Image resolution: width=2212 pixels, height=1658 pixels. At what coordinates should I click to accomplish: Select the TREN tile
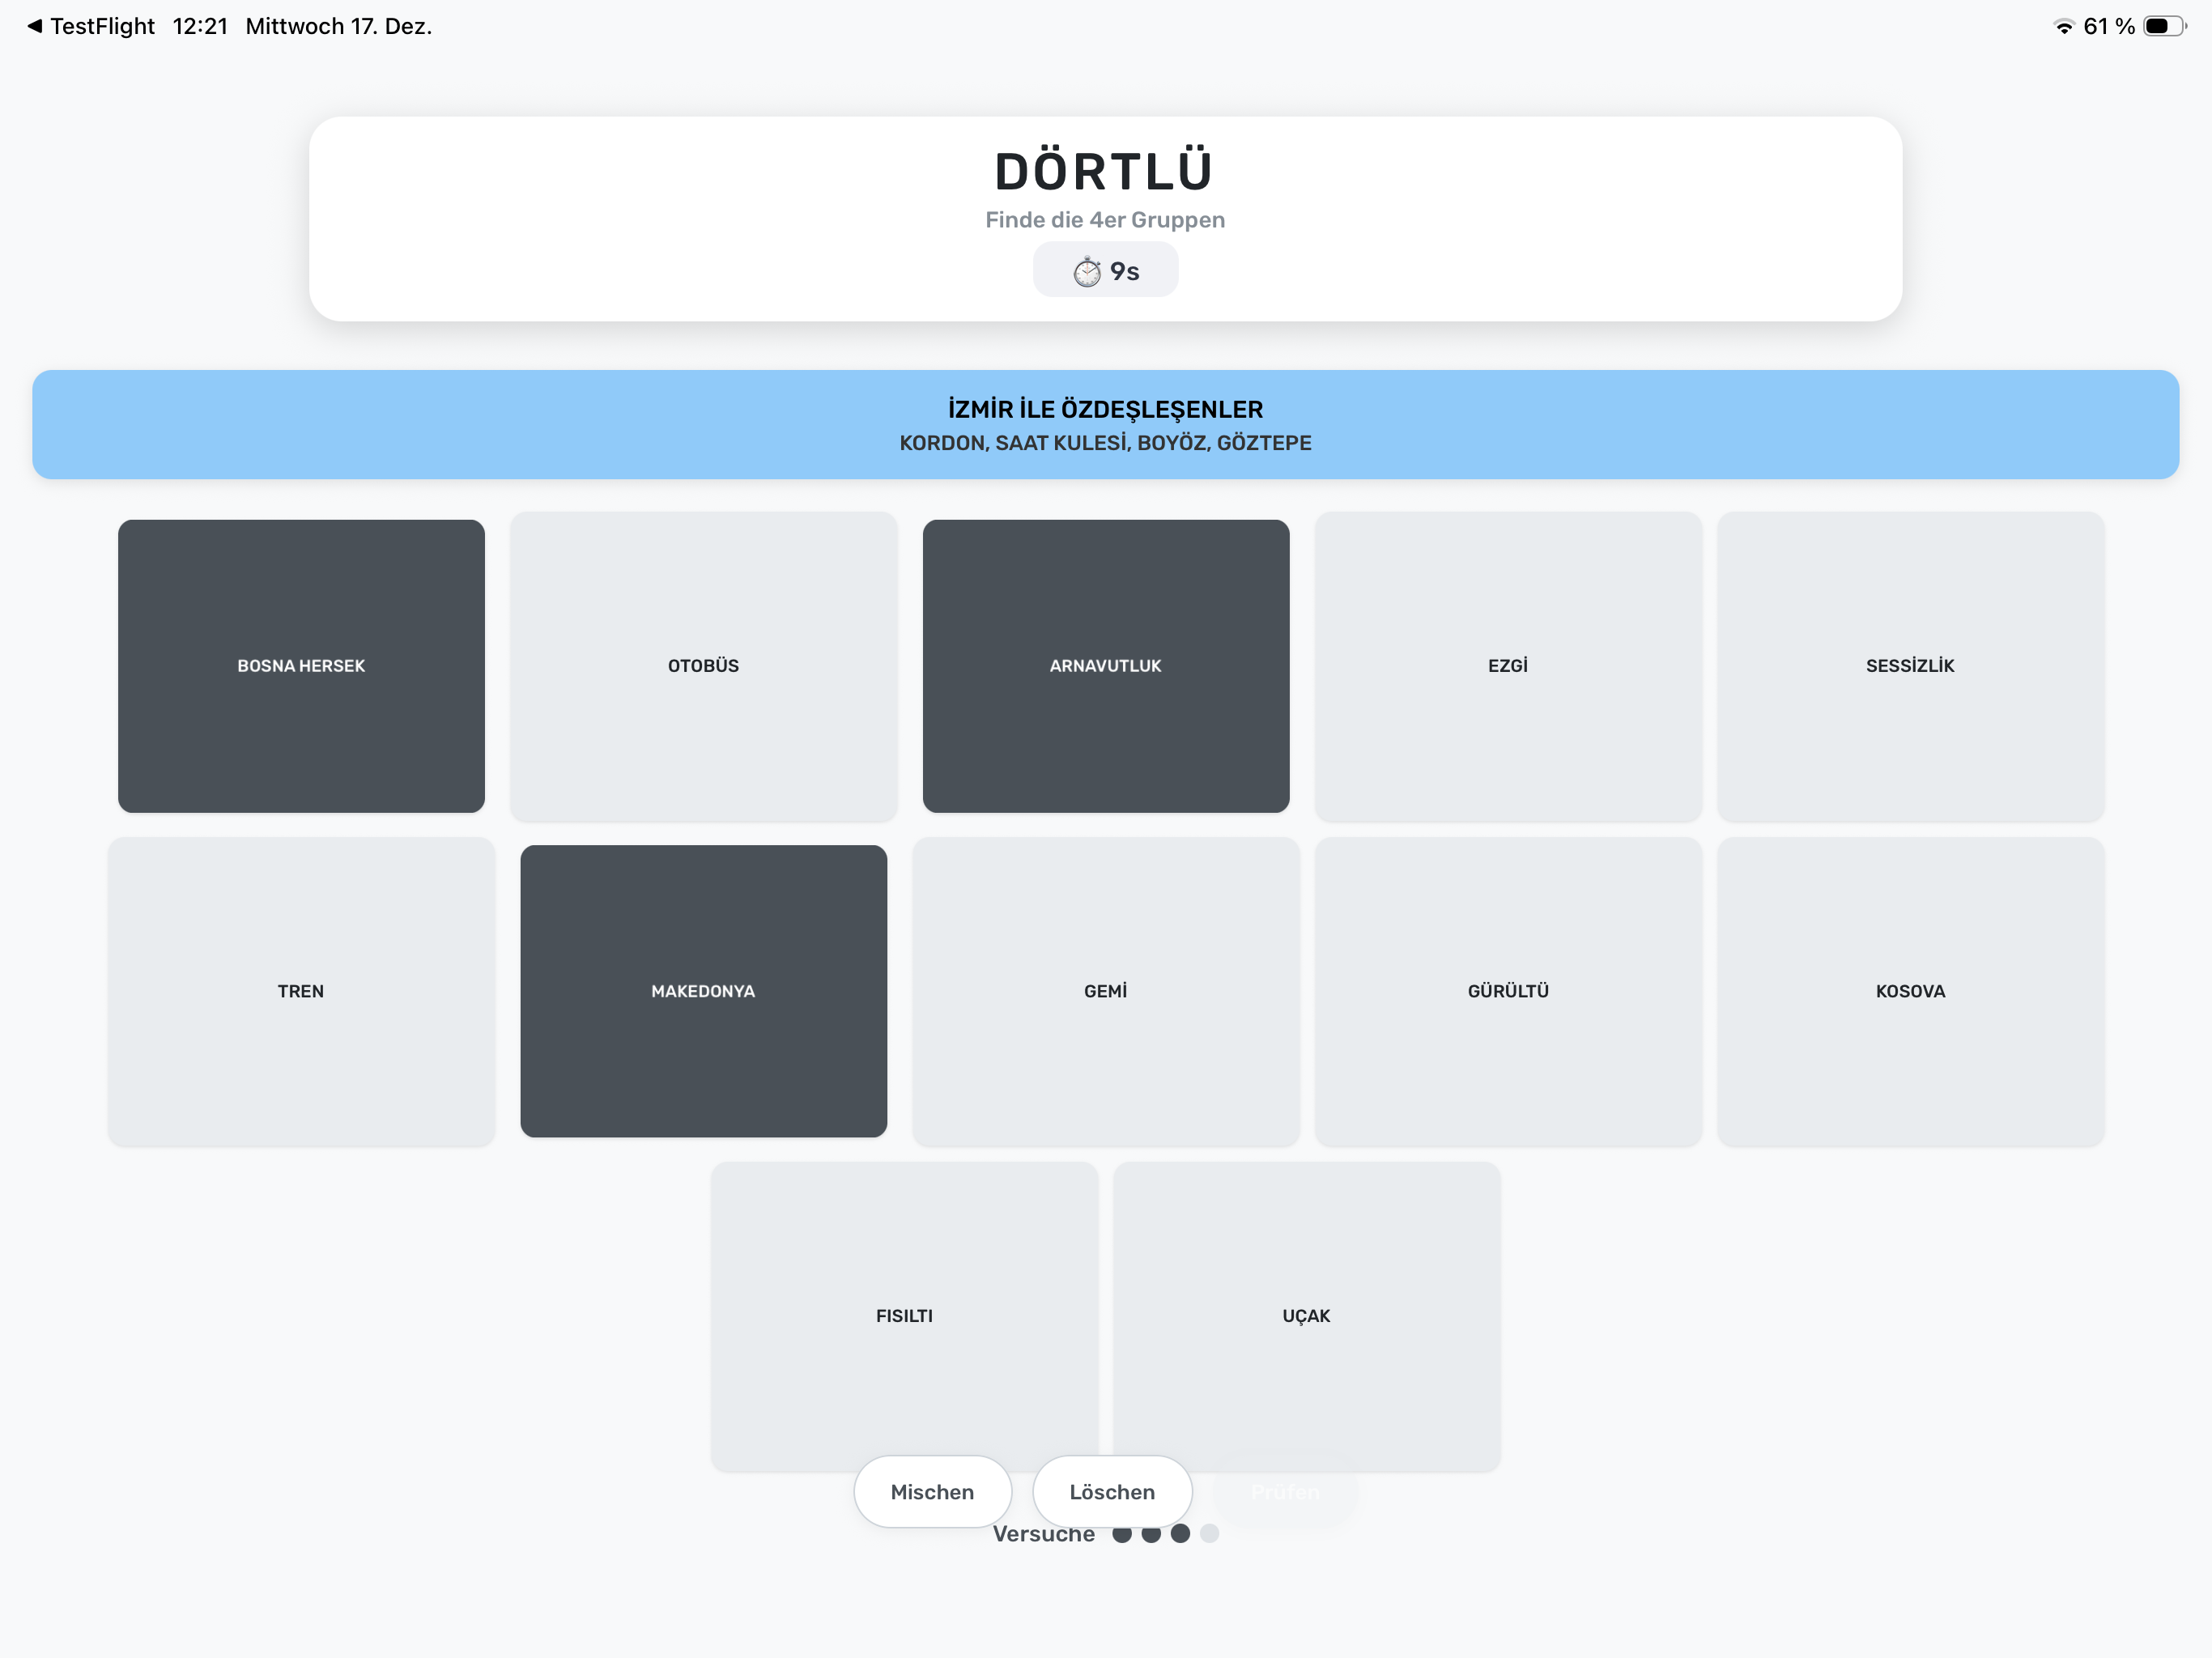(301, 991)
